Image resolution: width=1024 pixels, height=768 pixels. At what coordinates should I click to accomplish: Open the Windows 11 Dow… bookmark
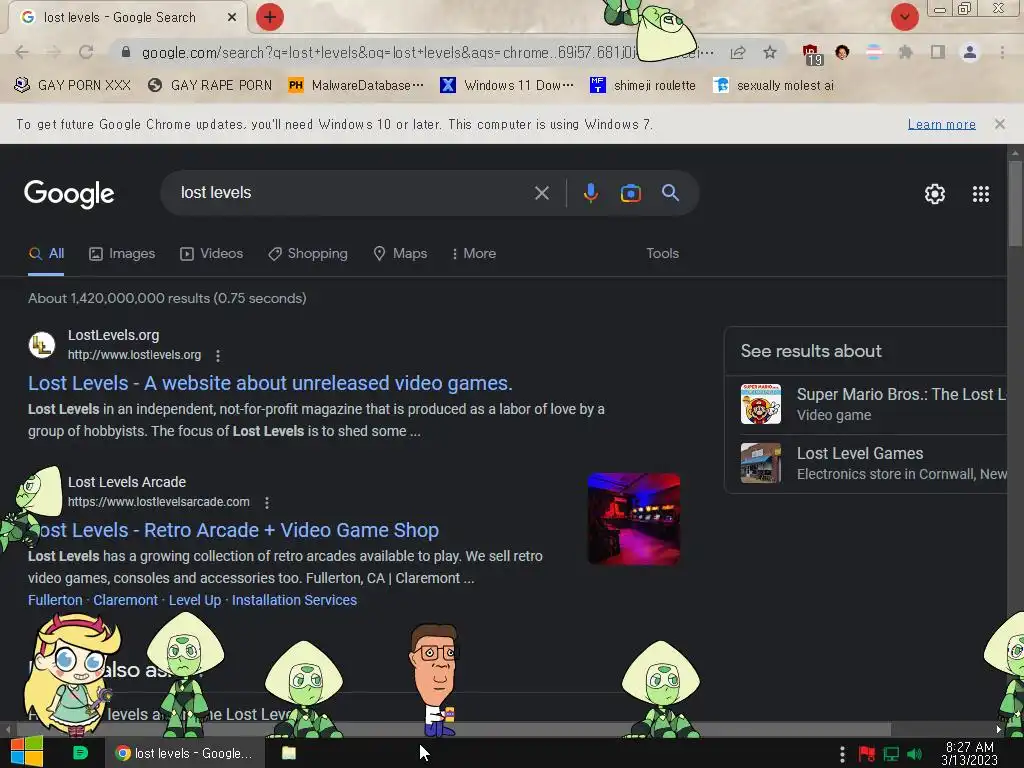click(507, 85)
